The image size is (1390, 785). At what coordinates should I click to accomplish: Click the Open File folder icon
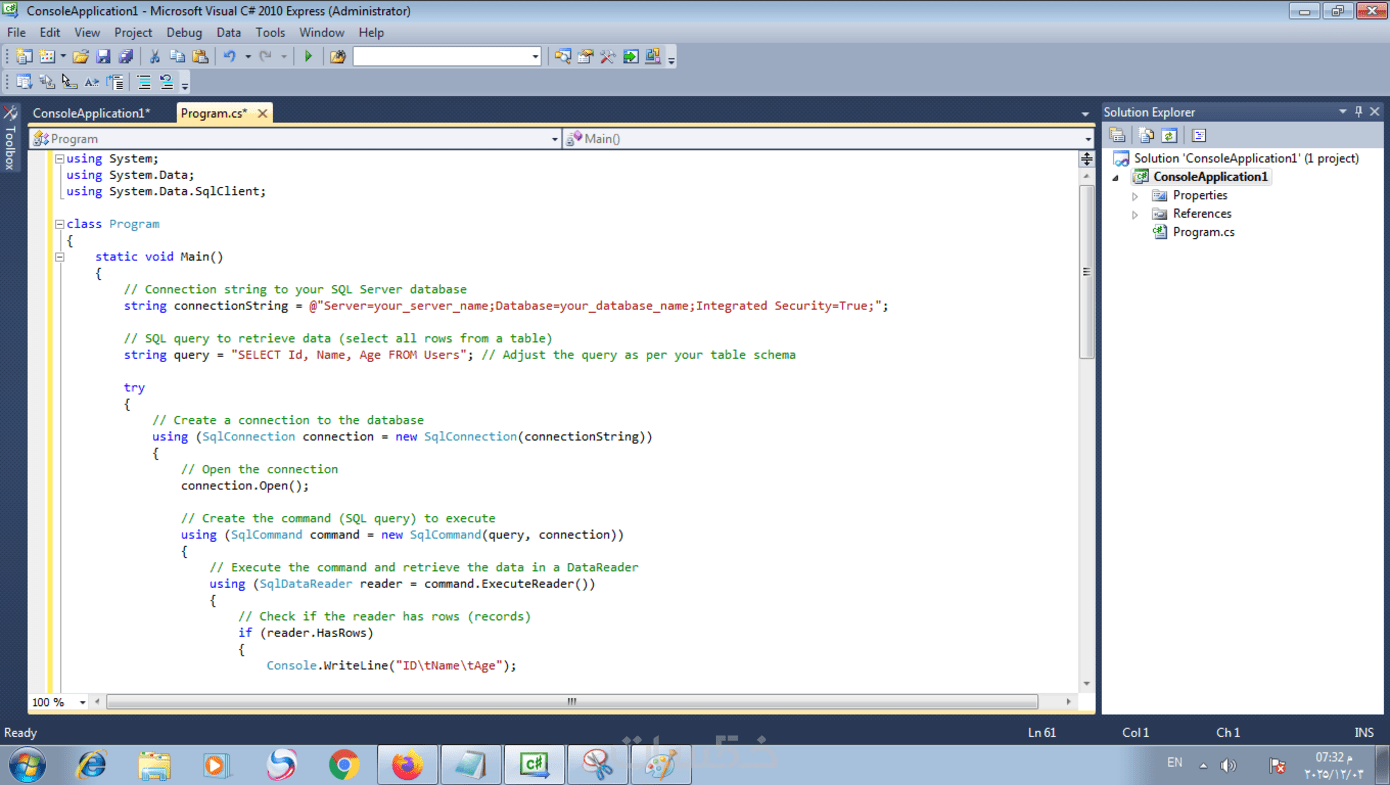81,57
